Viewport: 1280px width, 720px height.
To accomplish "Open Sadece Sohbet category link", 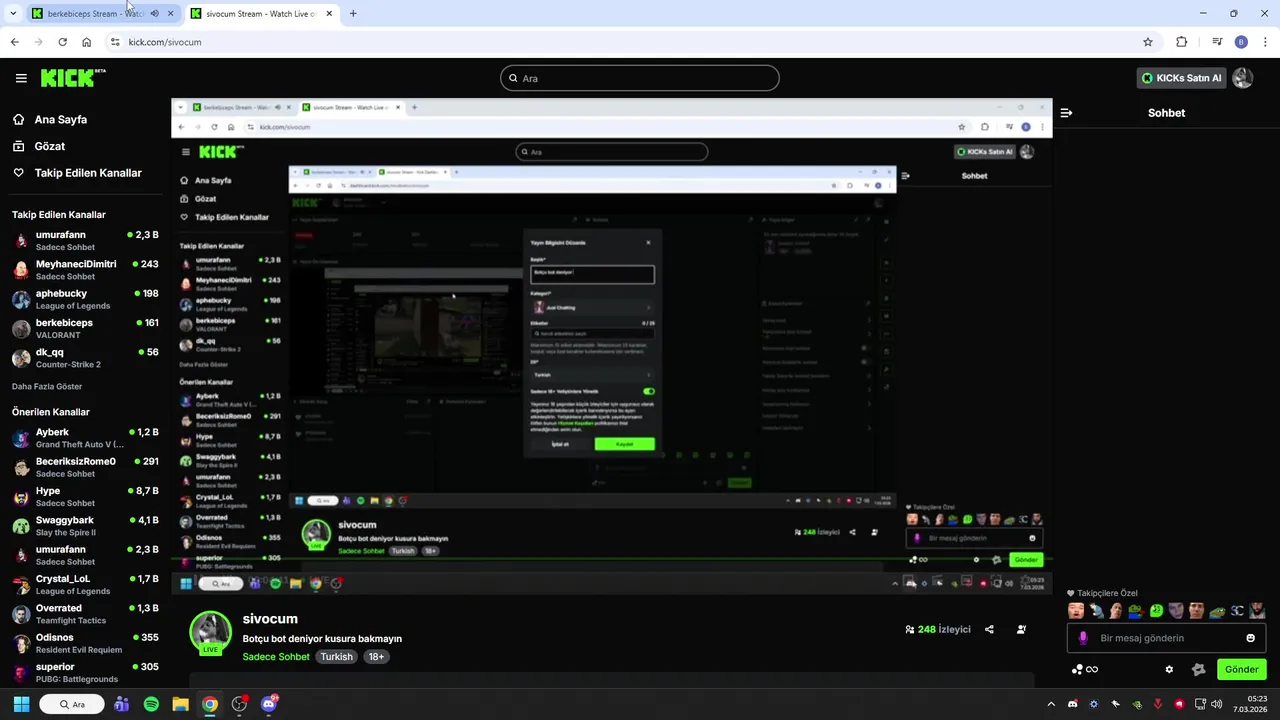I will 276,657.
